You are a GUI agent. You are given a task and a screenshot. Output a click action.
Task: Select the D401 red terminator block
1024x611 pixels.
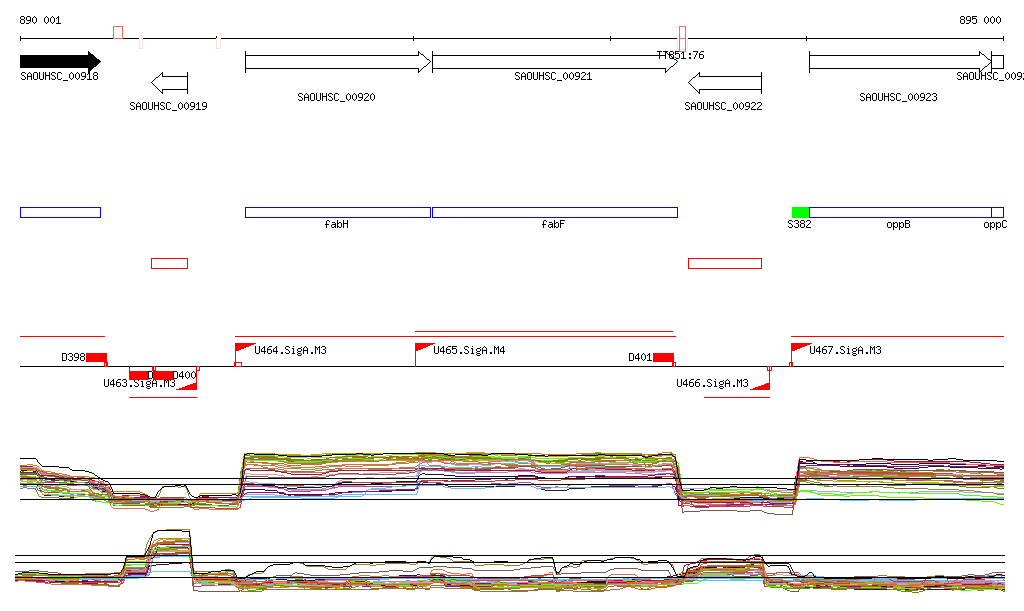664,358
